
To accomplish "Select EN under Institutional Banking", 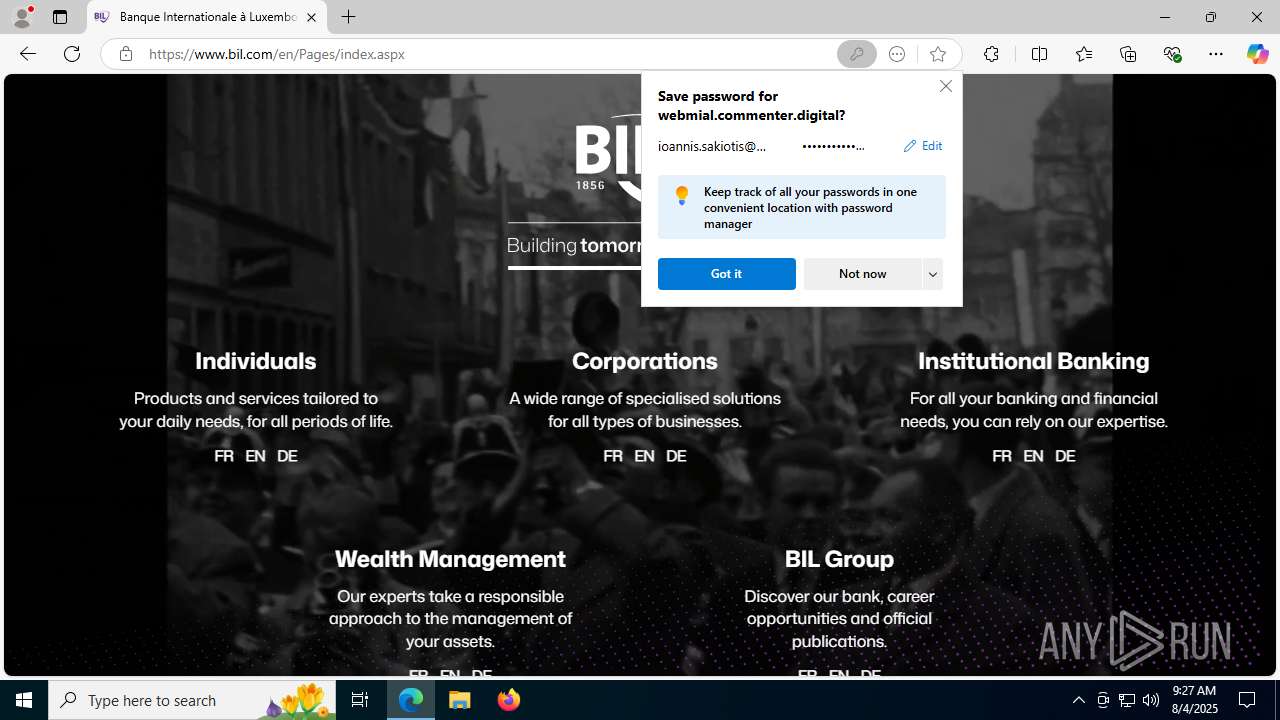I will point(1033,456).
